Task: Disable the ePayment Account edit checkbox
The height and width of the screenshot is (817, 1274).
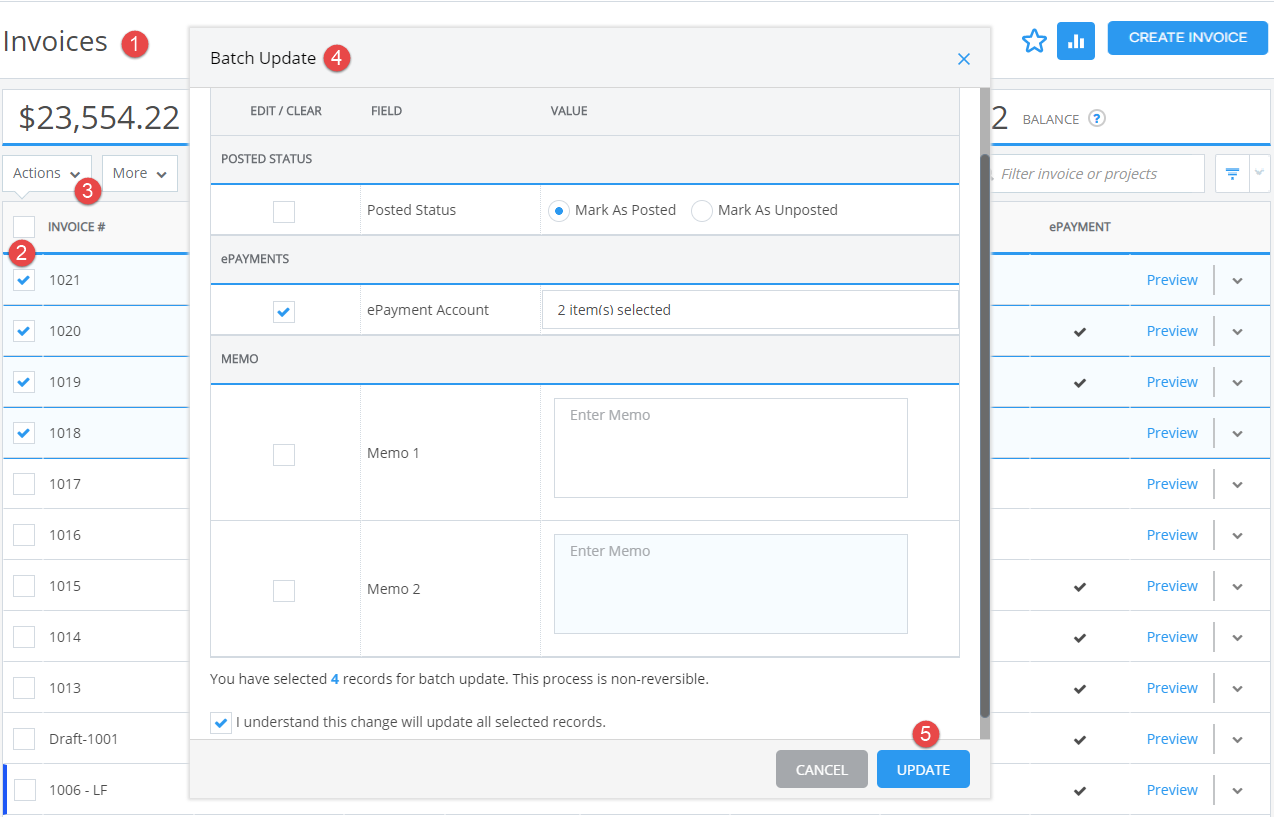Action: pyautogui.click(x=284, y=312)
